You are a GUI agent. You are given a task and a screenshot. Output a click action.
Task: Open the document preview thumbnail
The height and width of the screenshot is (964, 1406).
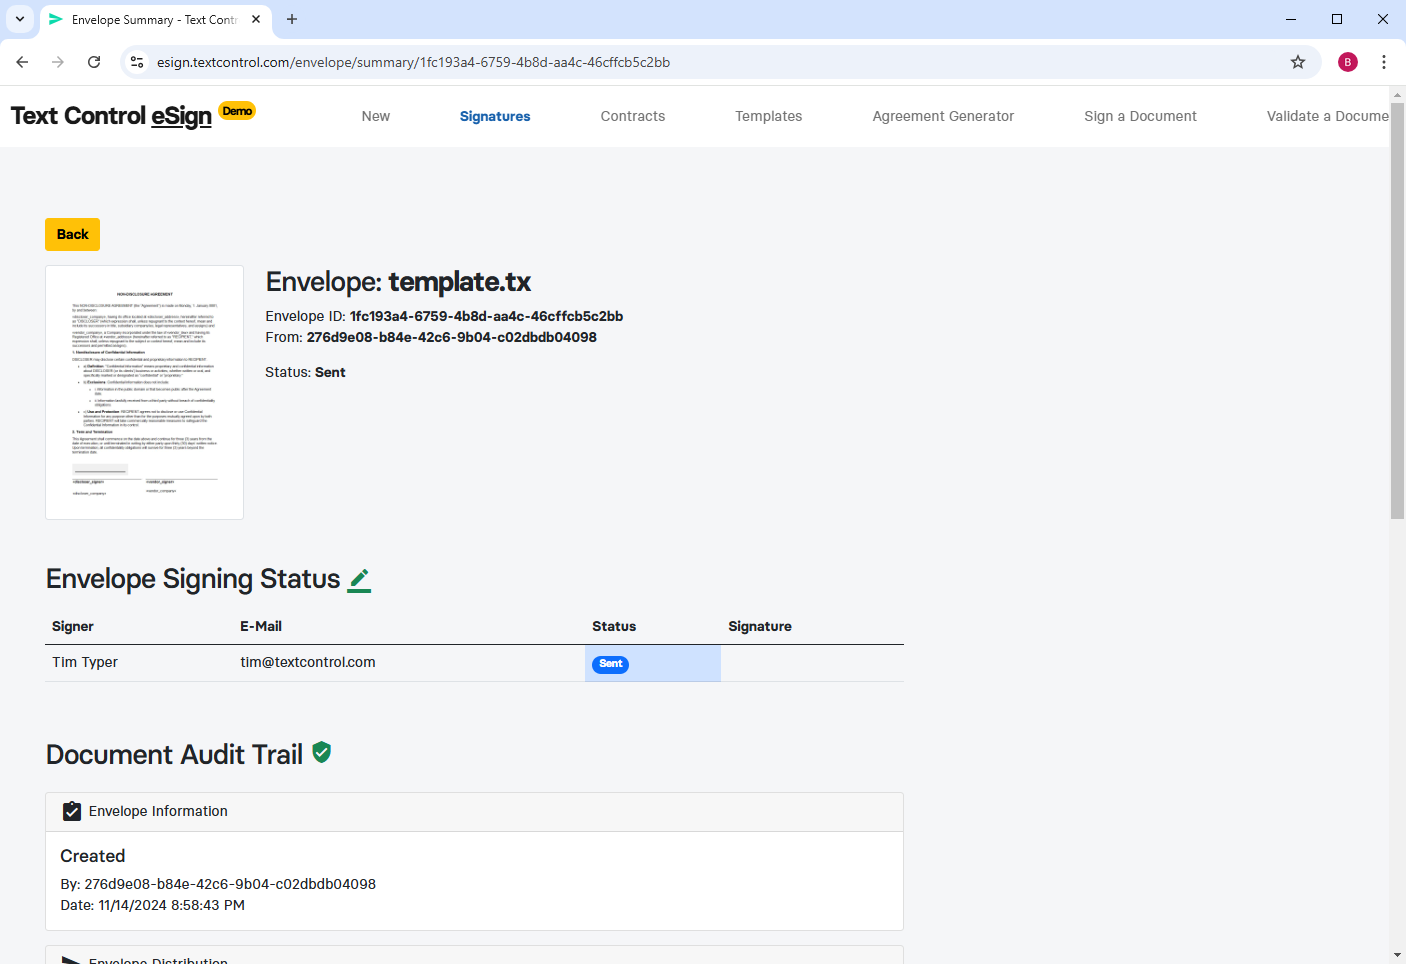144,392
